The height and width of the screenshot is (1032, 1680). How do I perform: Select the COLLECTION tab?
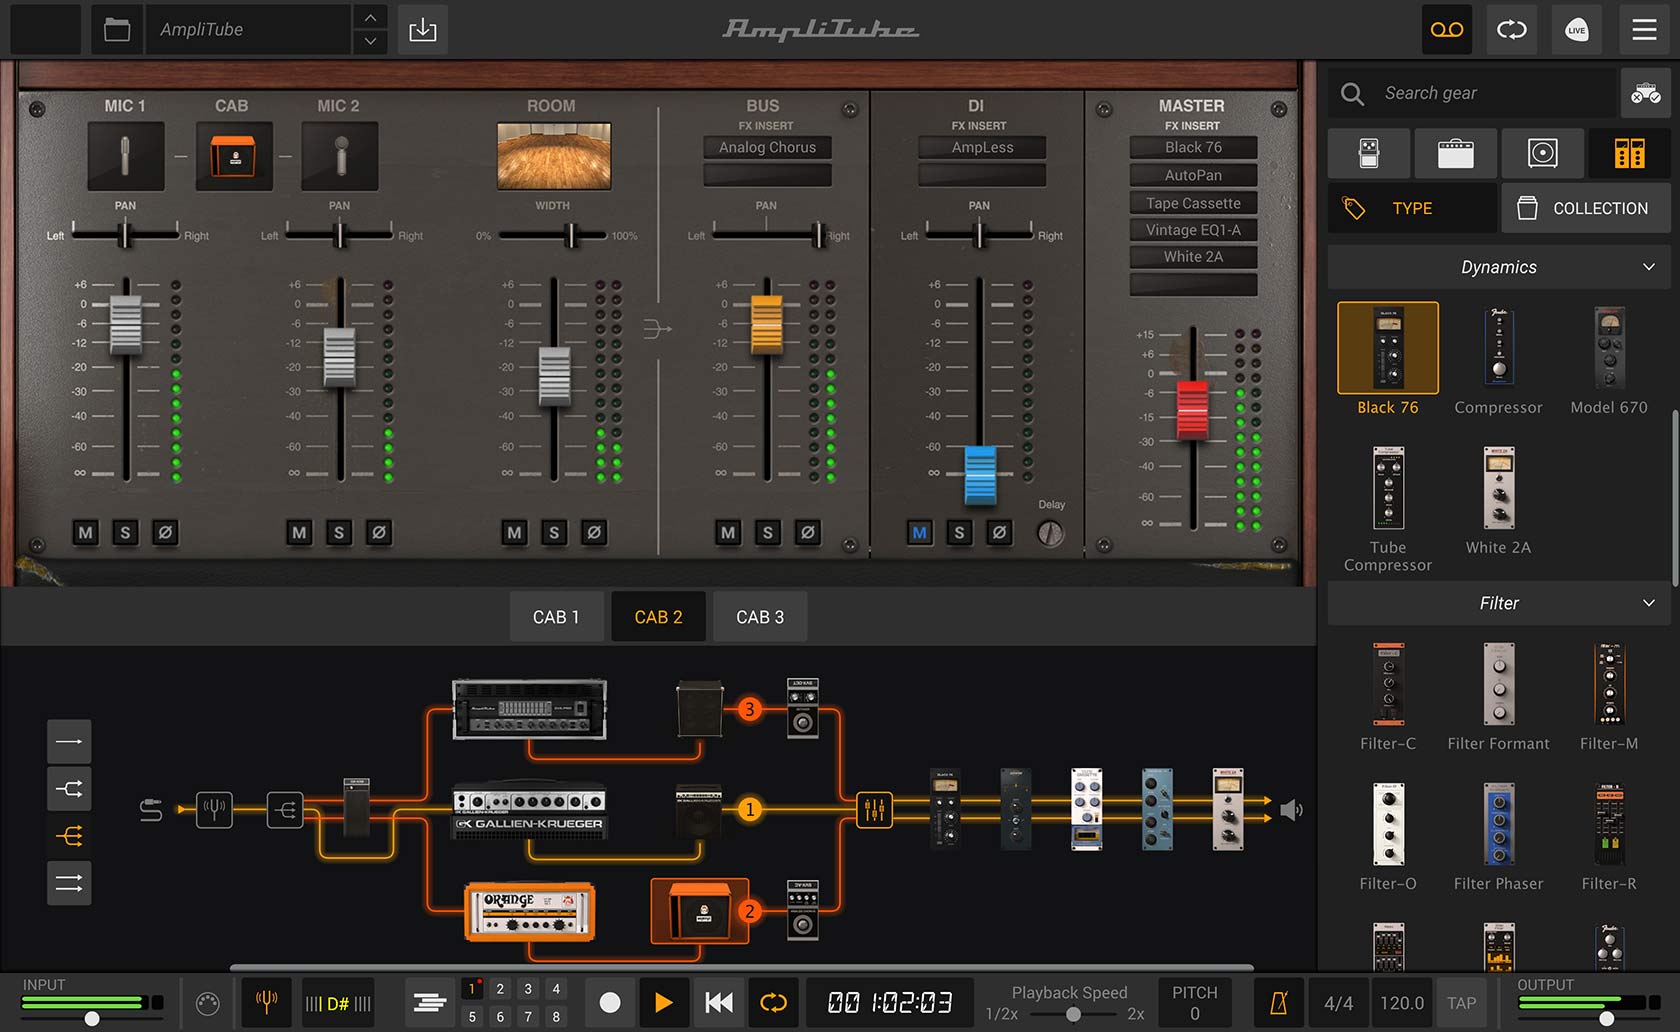click(1586, 208)
